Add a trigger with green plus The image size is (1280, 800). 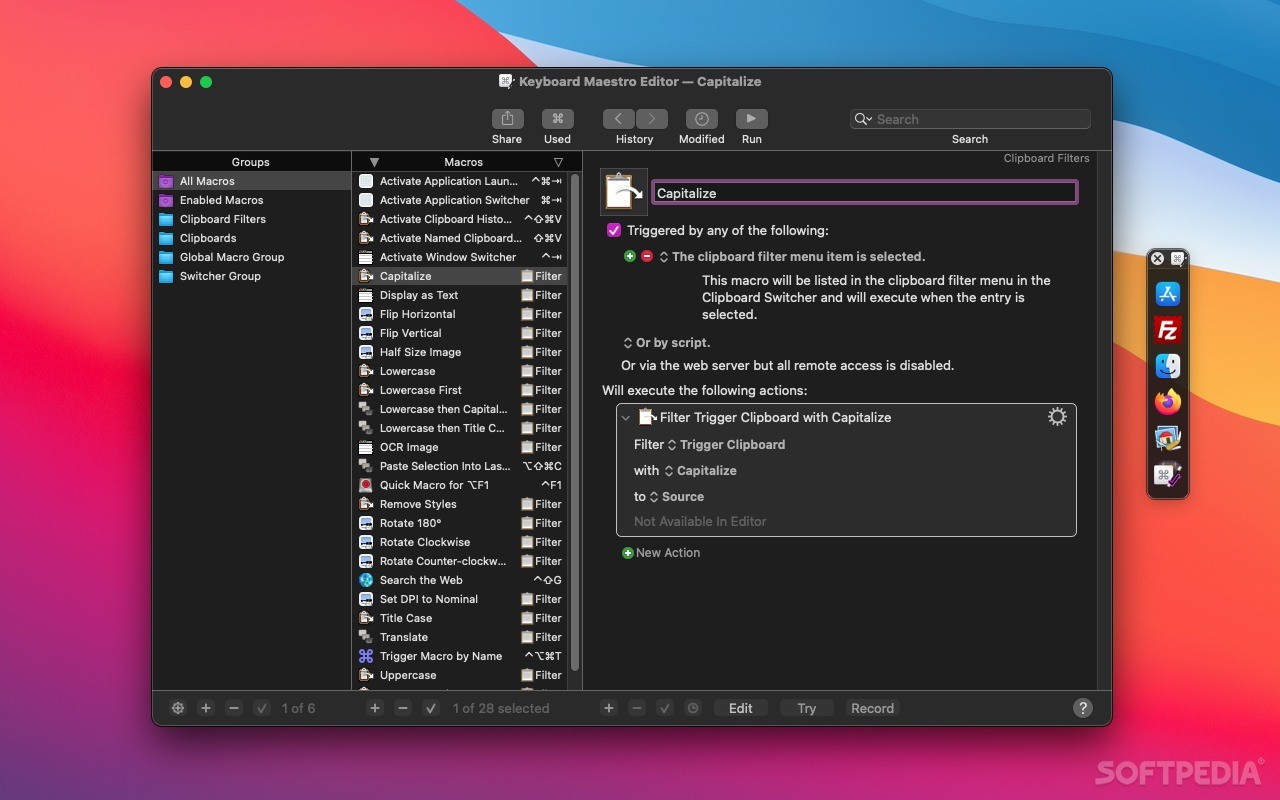tap(630, 256)
